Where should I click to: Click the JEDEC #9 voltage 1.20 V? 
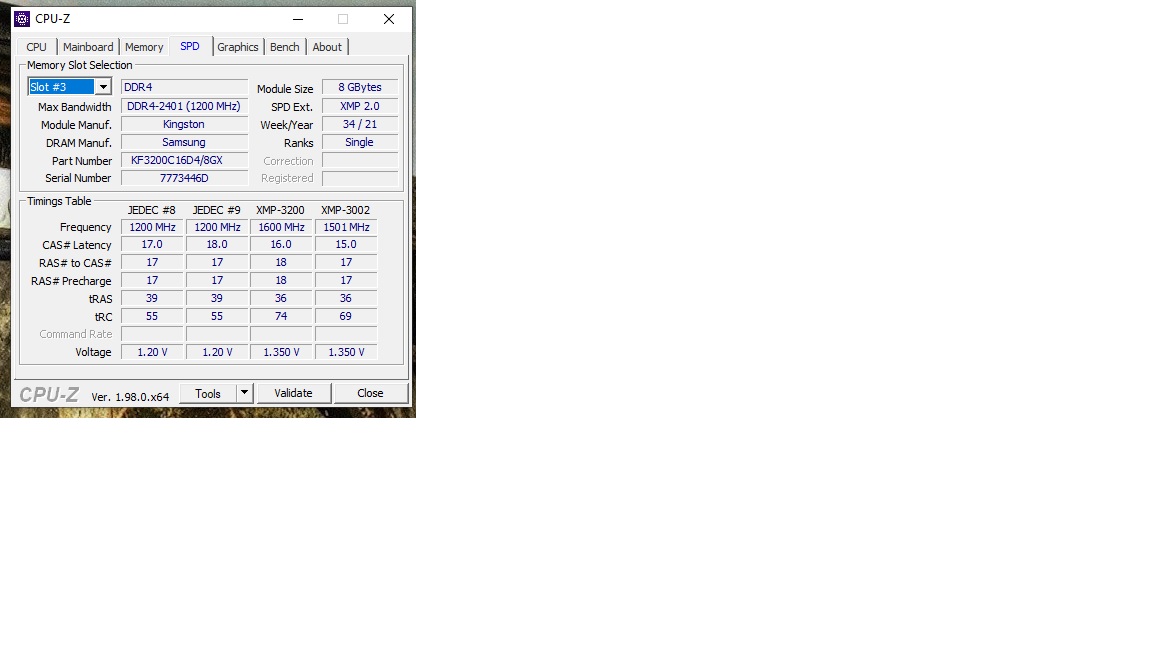coord(217,352)
